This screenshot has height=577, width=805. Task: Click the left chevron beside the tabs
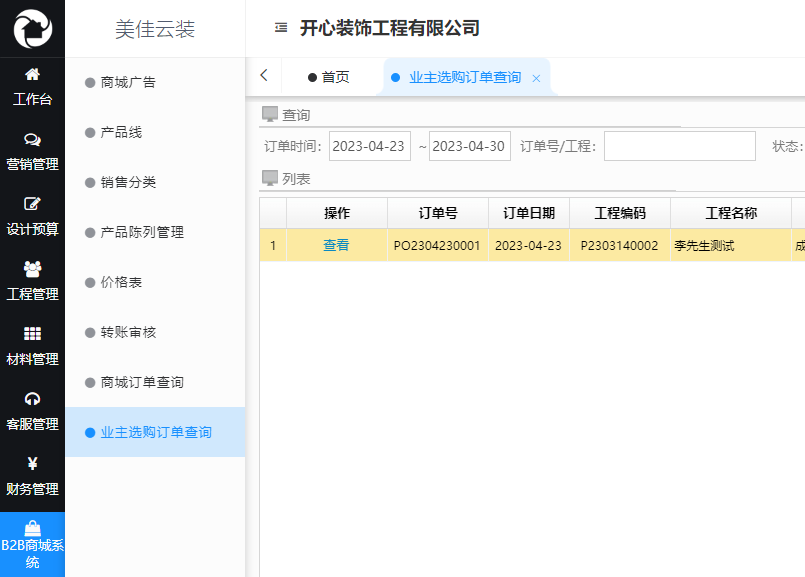click(x=264, y=74)
